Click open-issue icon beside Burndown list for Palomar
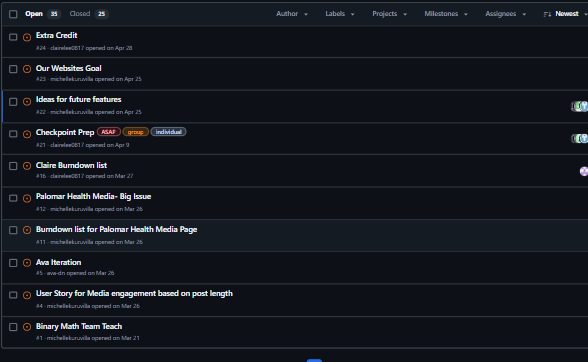Viewport: 588px width, 362px height. point(27,230)
